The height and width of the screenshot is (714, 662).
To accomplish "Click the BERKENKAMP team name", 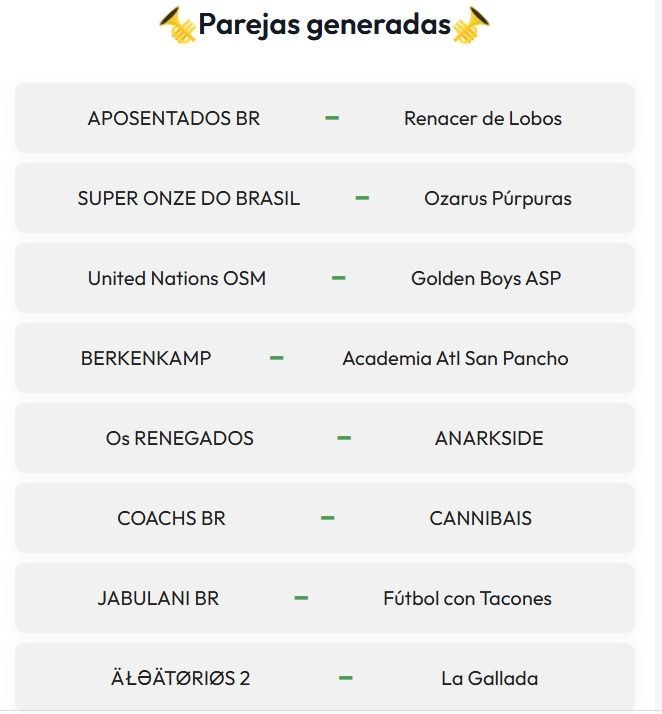I will coord(146,358).
